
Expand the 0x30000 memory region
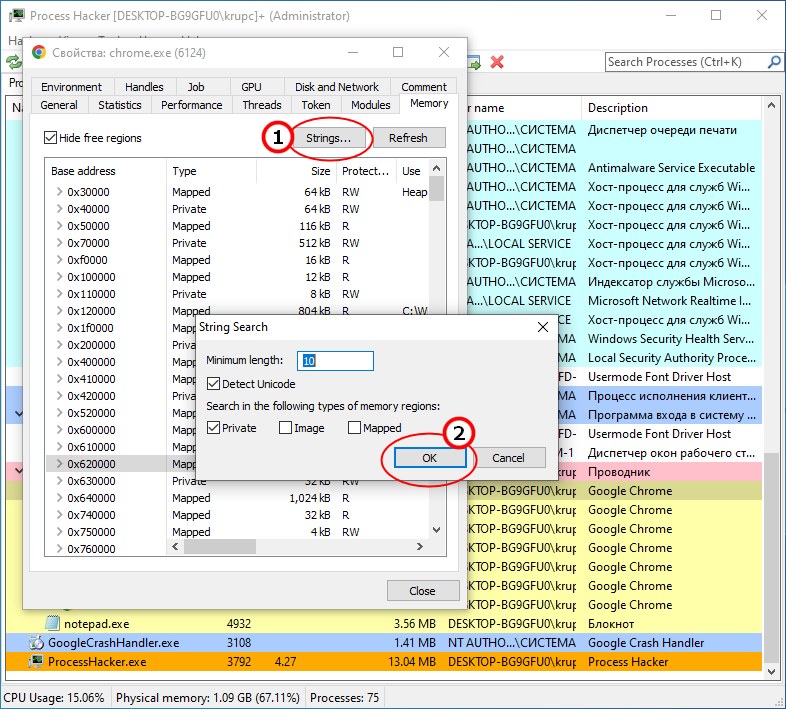[x=59, y=192]
